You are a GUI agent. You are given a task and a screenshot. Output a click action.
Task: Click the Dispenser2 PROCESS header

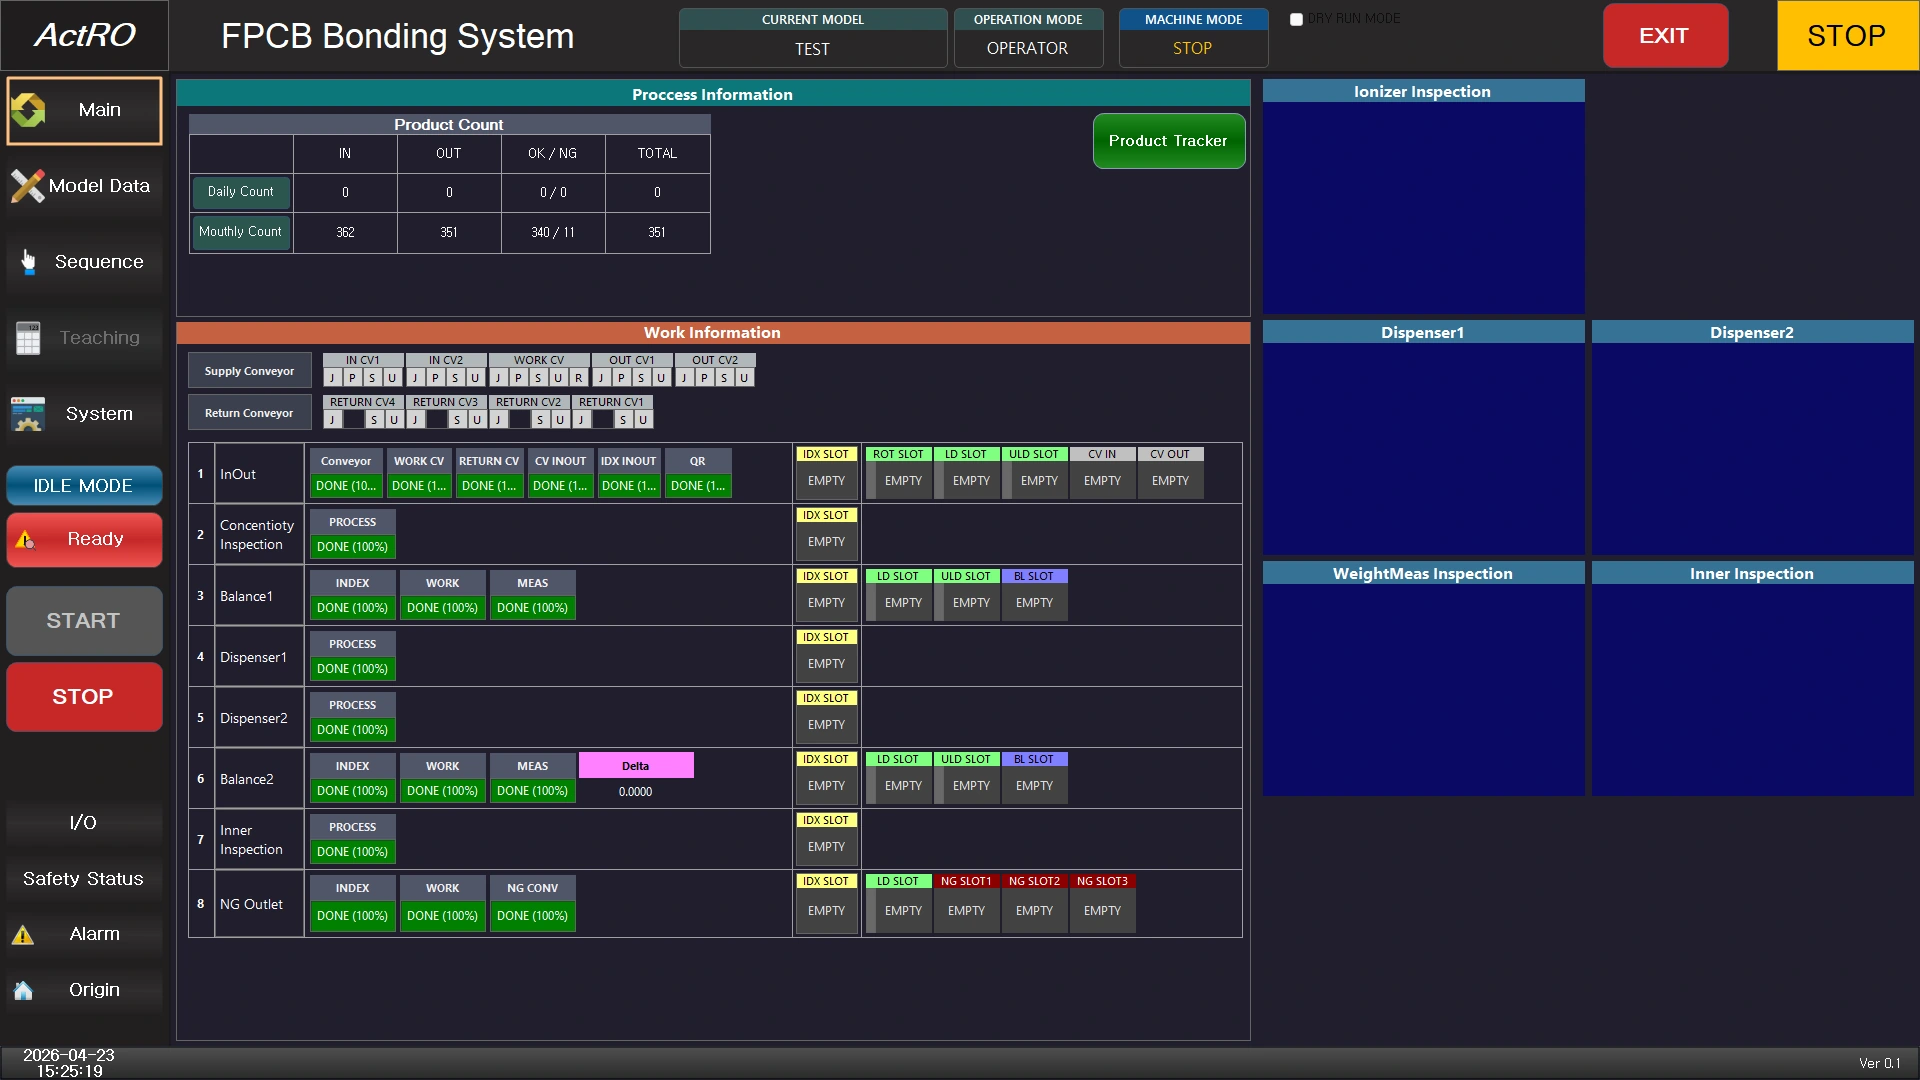tap(353, 706)
